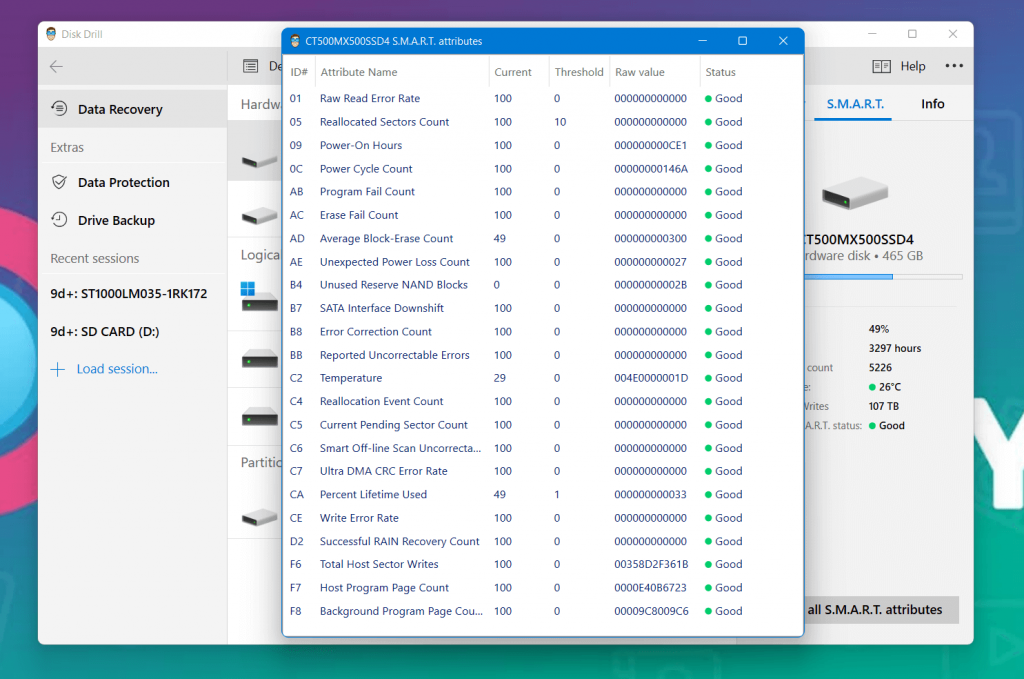
Task: Collapse the Partitions section
Action: 260,462
